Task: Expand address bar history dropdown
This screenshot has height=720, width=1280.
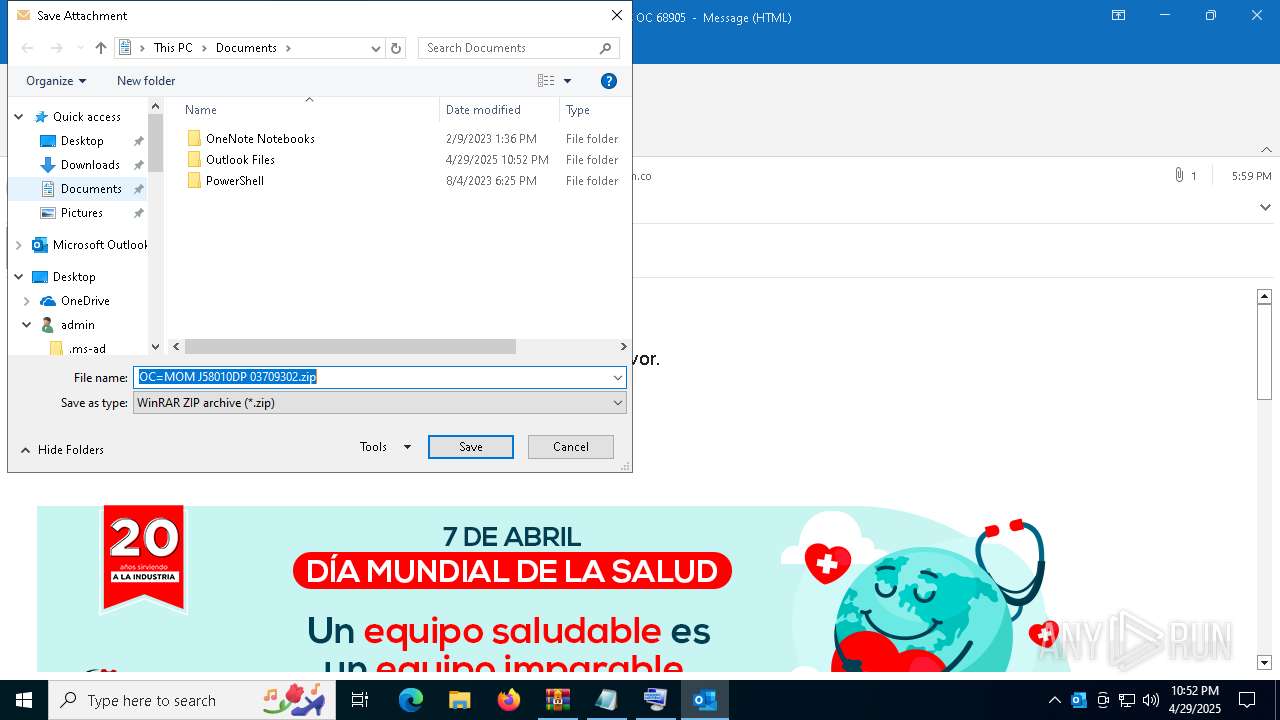Action: 376,48
